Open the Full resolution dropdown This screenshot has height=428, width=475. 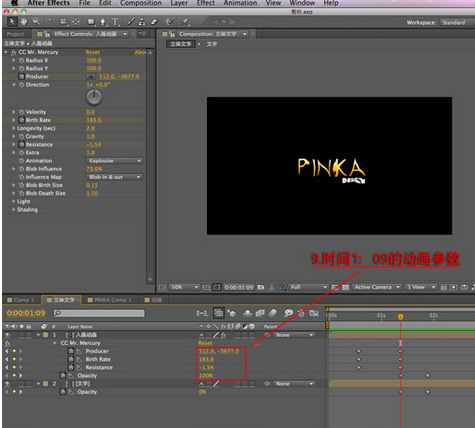(308, 287)
